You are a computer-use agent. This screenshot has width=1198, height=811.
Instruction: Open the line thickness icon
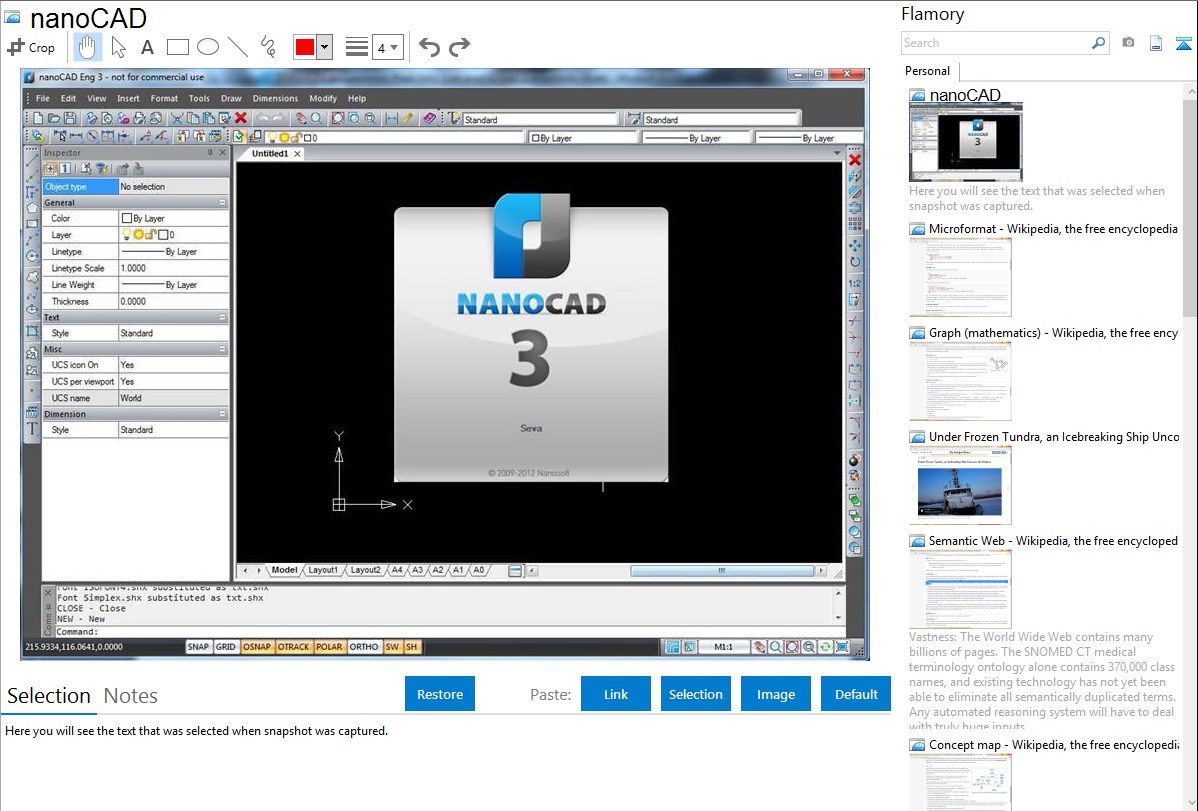click(x=356, y=47)
